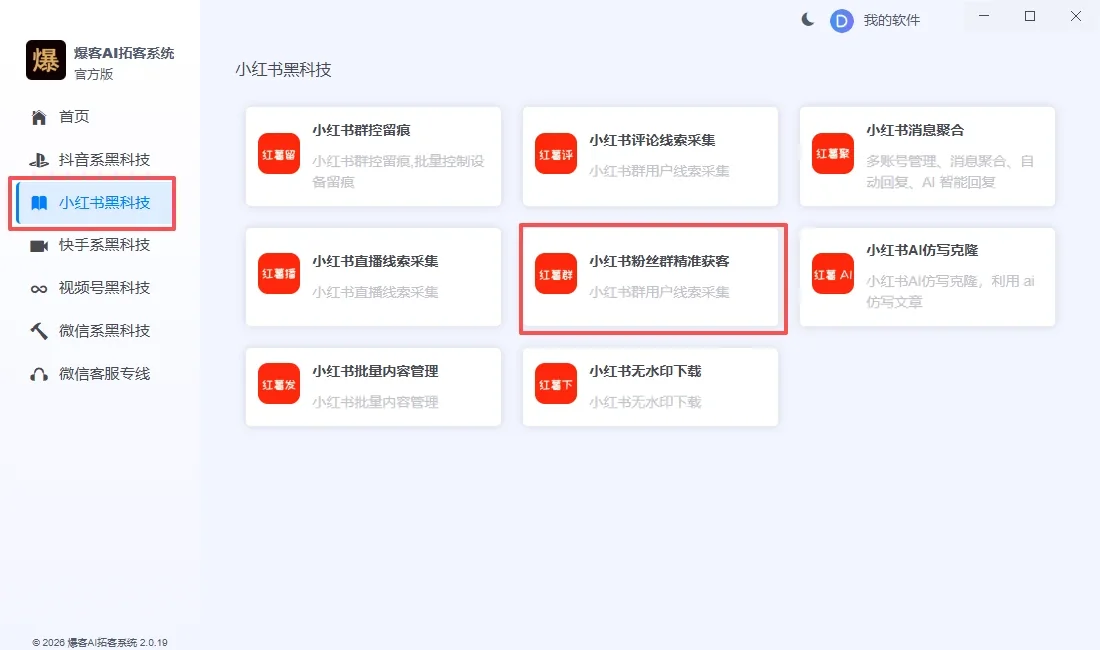Click the home icon beside 首页

click(39, 117)
